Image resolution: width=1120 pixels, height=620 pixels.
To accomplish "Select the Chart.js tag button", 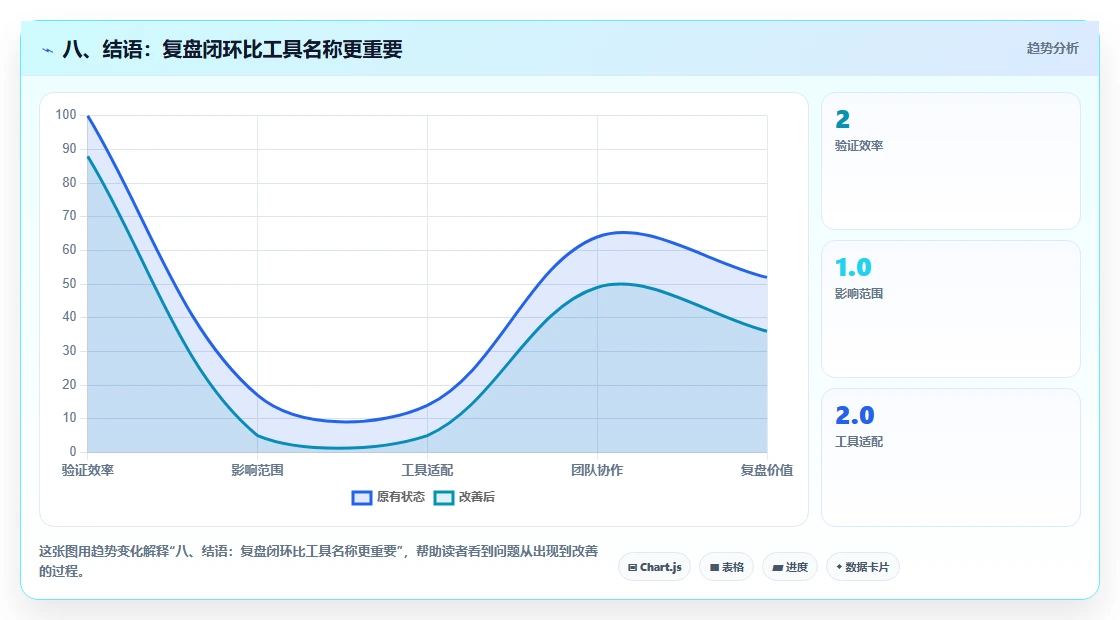I will (654, 567).
